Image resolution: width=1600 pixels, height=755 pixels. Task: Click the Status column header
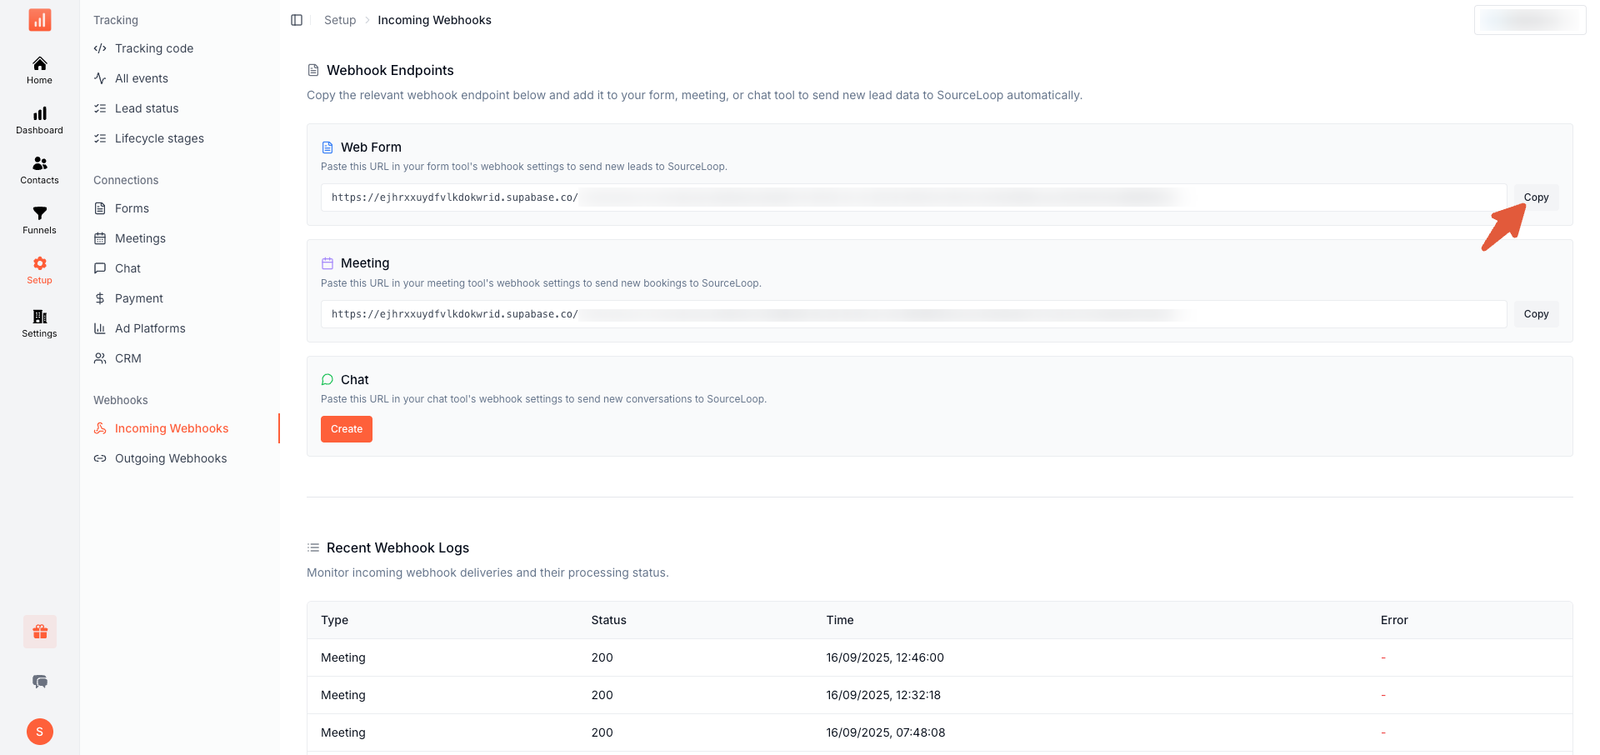click(x=609, y=620)
